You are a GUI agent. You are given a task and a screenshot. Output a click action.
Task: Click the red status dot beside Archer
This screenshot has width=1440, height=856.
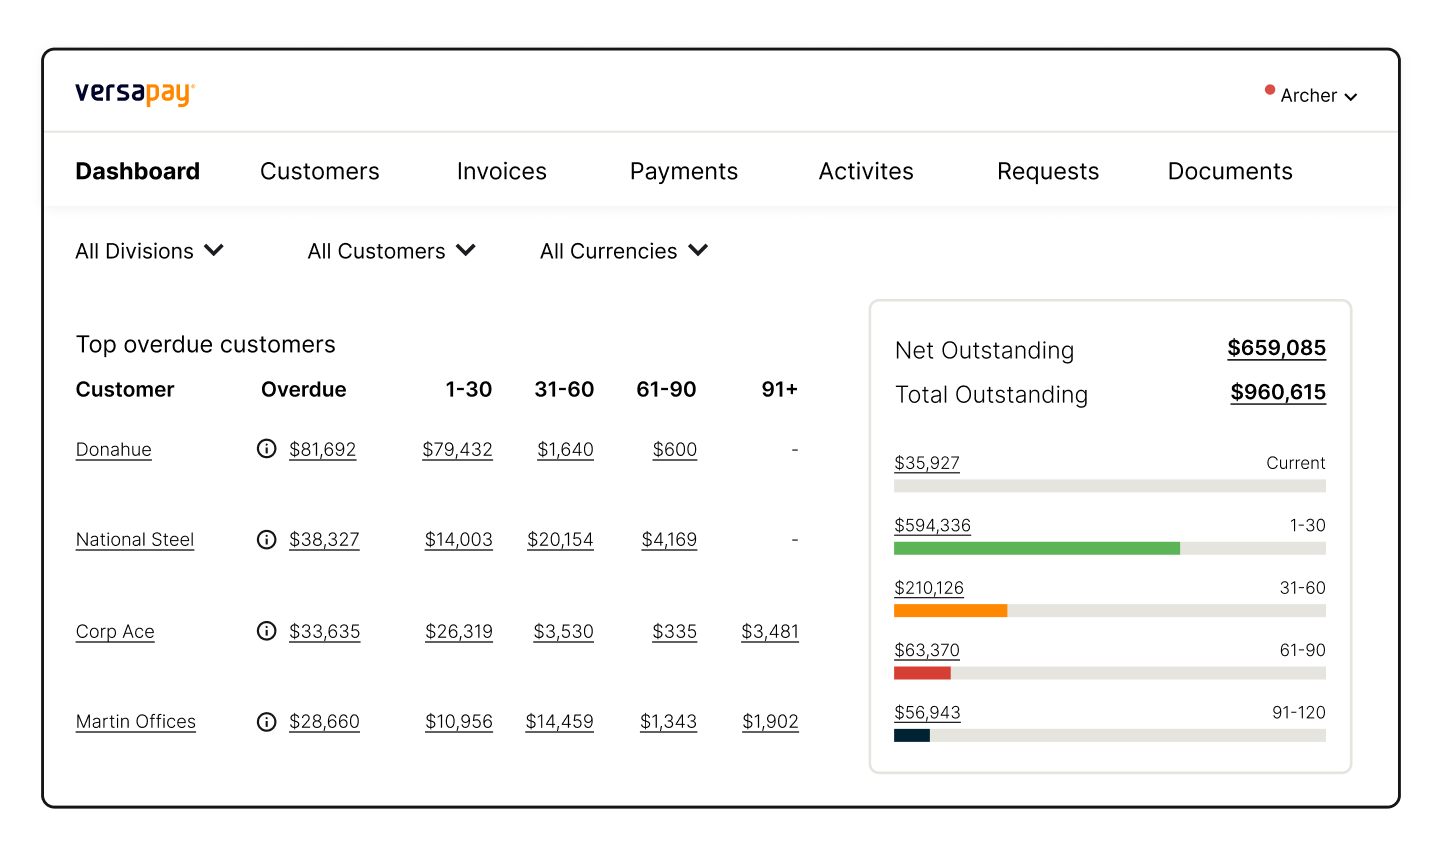point(1270,90)
